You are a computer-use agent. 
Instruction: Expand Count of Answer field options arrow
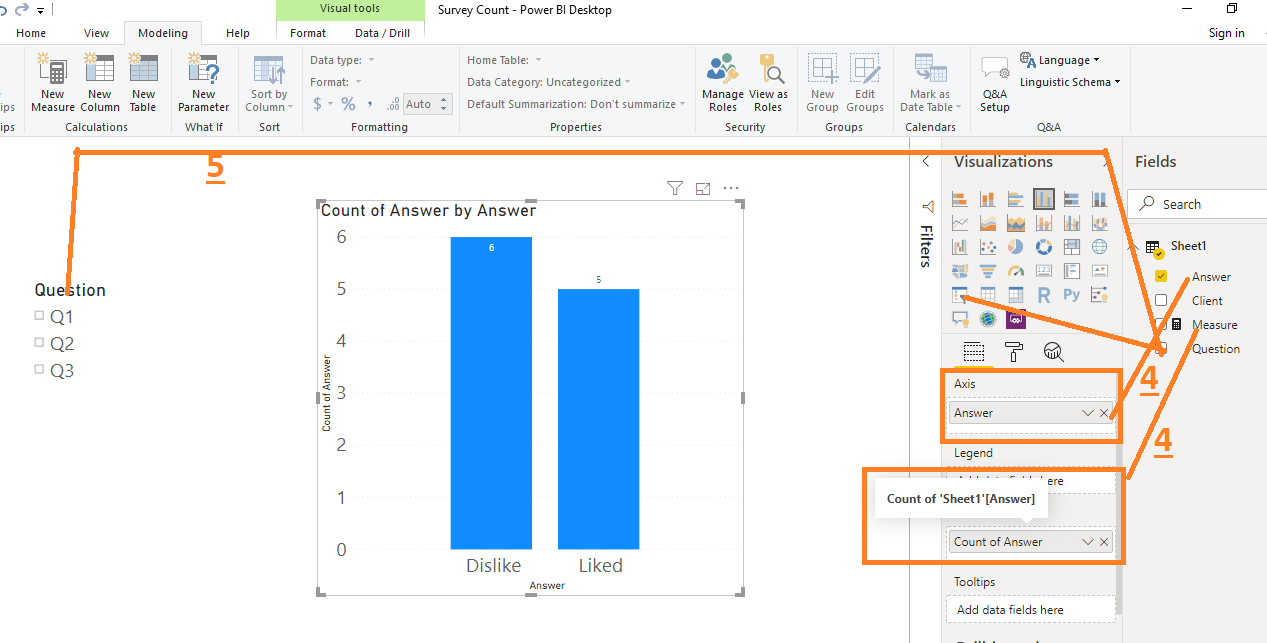[1087, 542]
